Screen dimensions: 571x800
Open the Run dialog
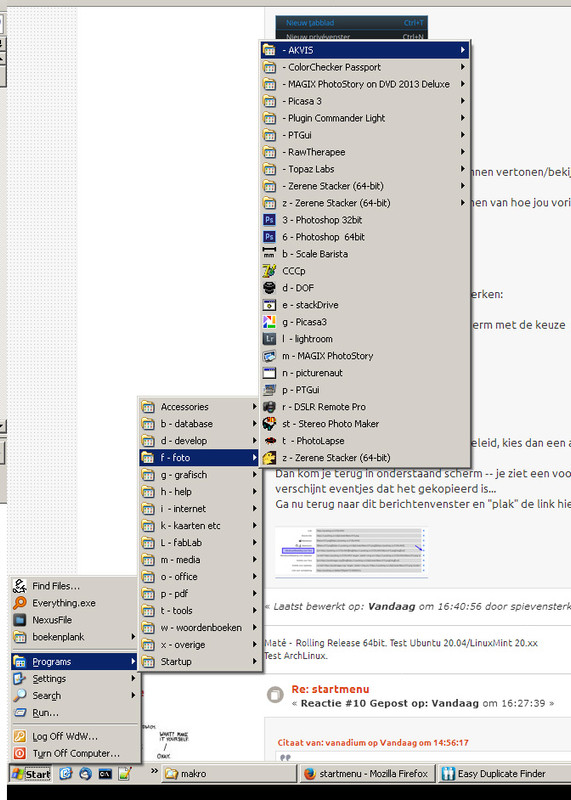coord(75,713)
